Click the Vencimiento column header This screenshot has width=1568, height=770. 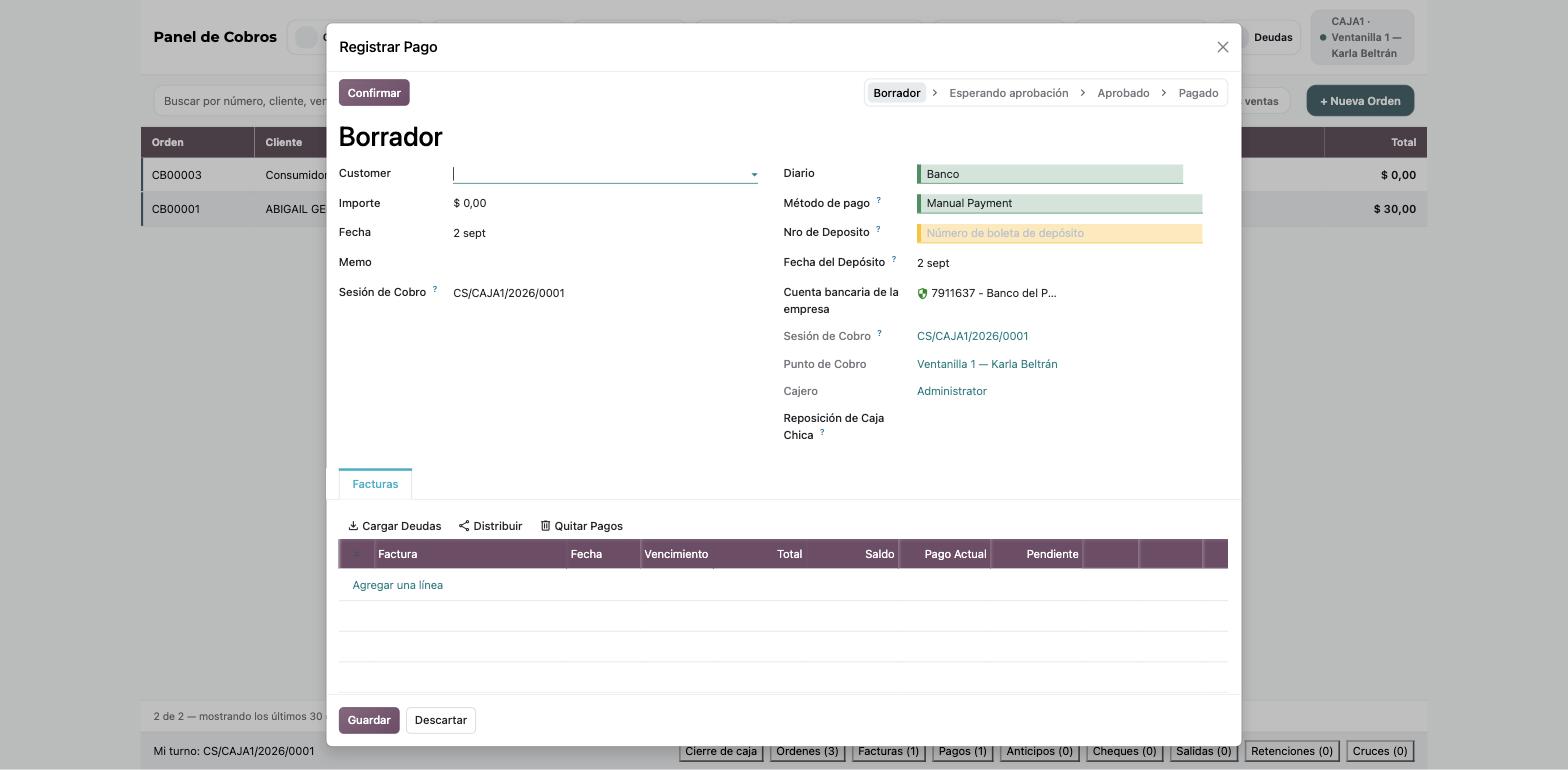677,554
